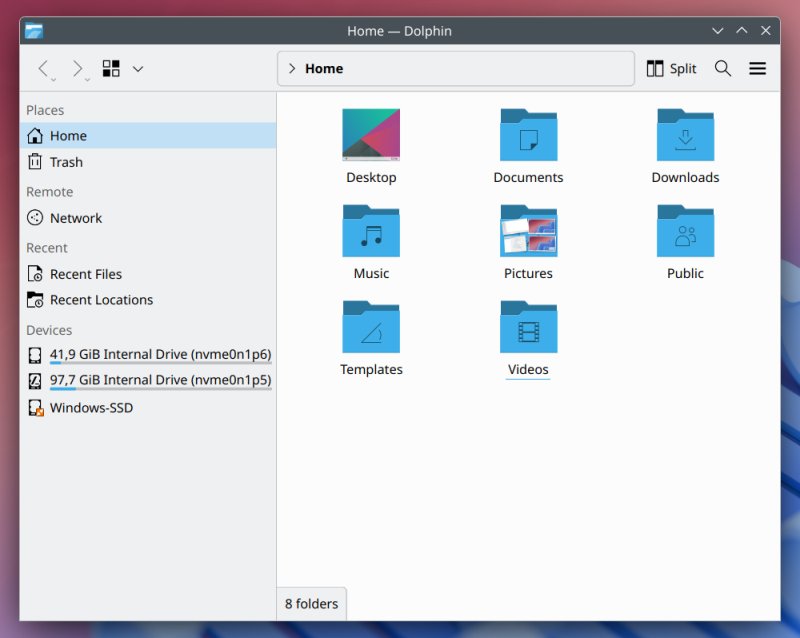Open the Public folder

[685, 232]
